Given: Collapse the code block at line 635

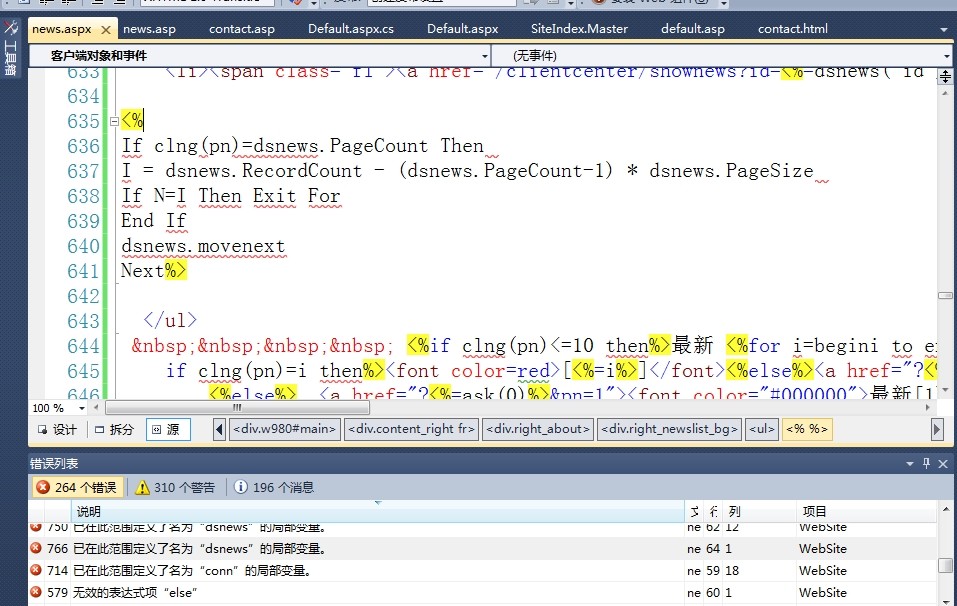Looking at the screenshot, I should coord(114,121).
